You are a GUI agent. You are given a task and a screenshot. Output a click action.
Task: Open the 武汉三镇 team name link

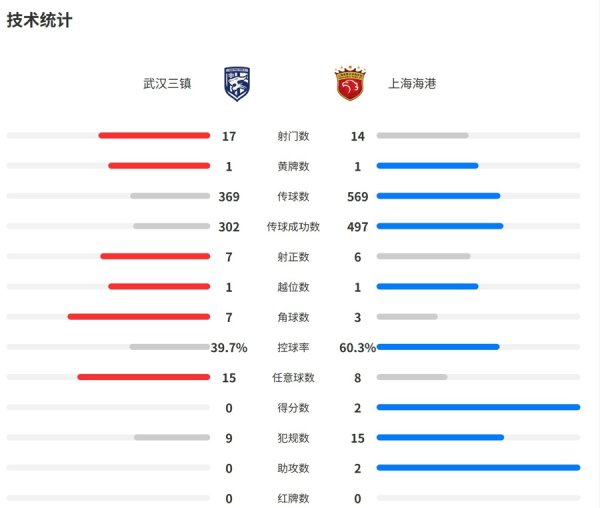167,83
